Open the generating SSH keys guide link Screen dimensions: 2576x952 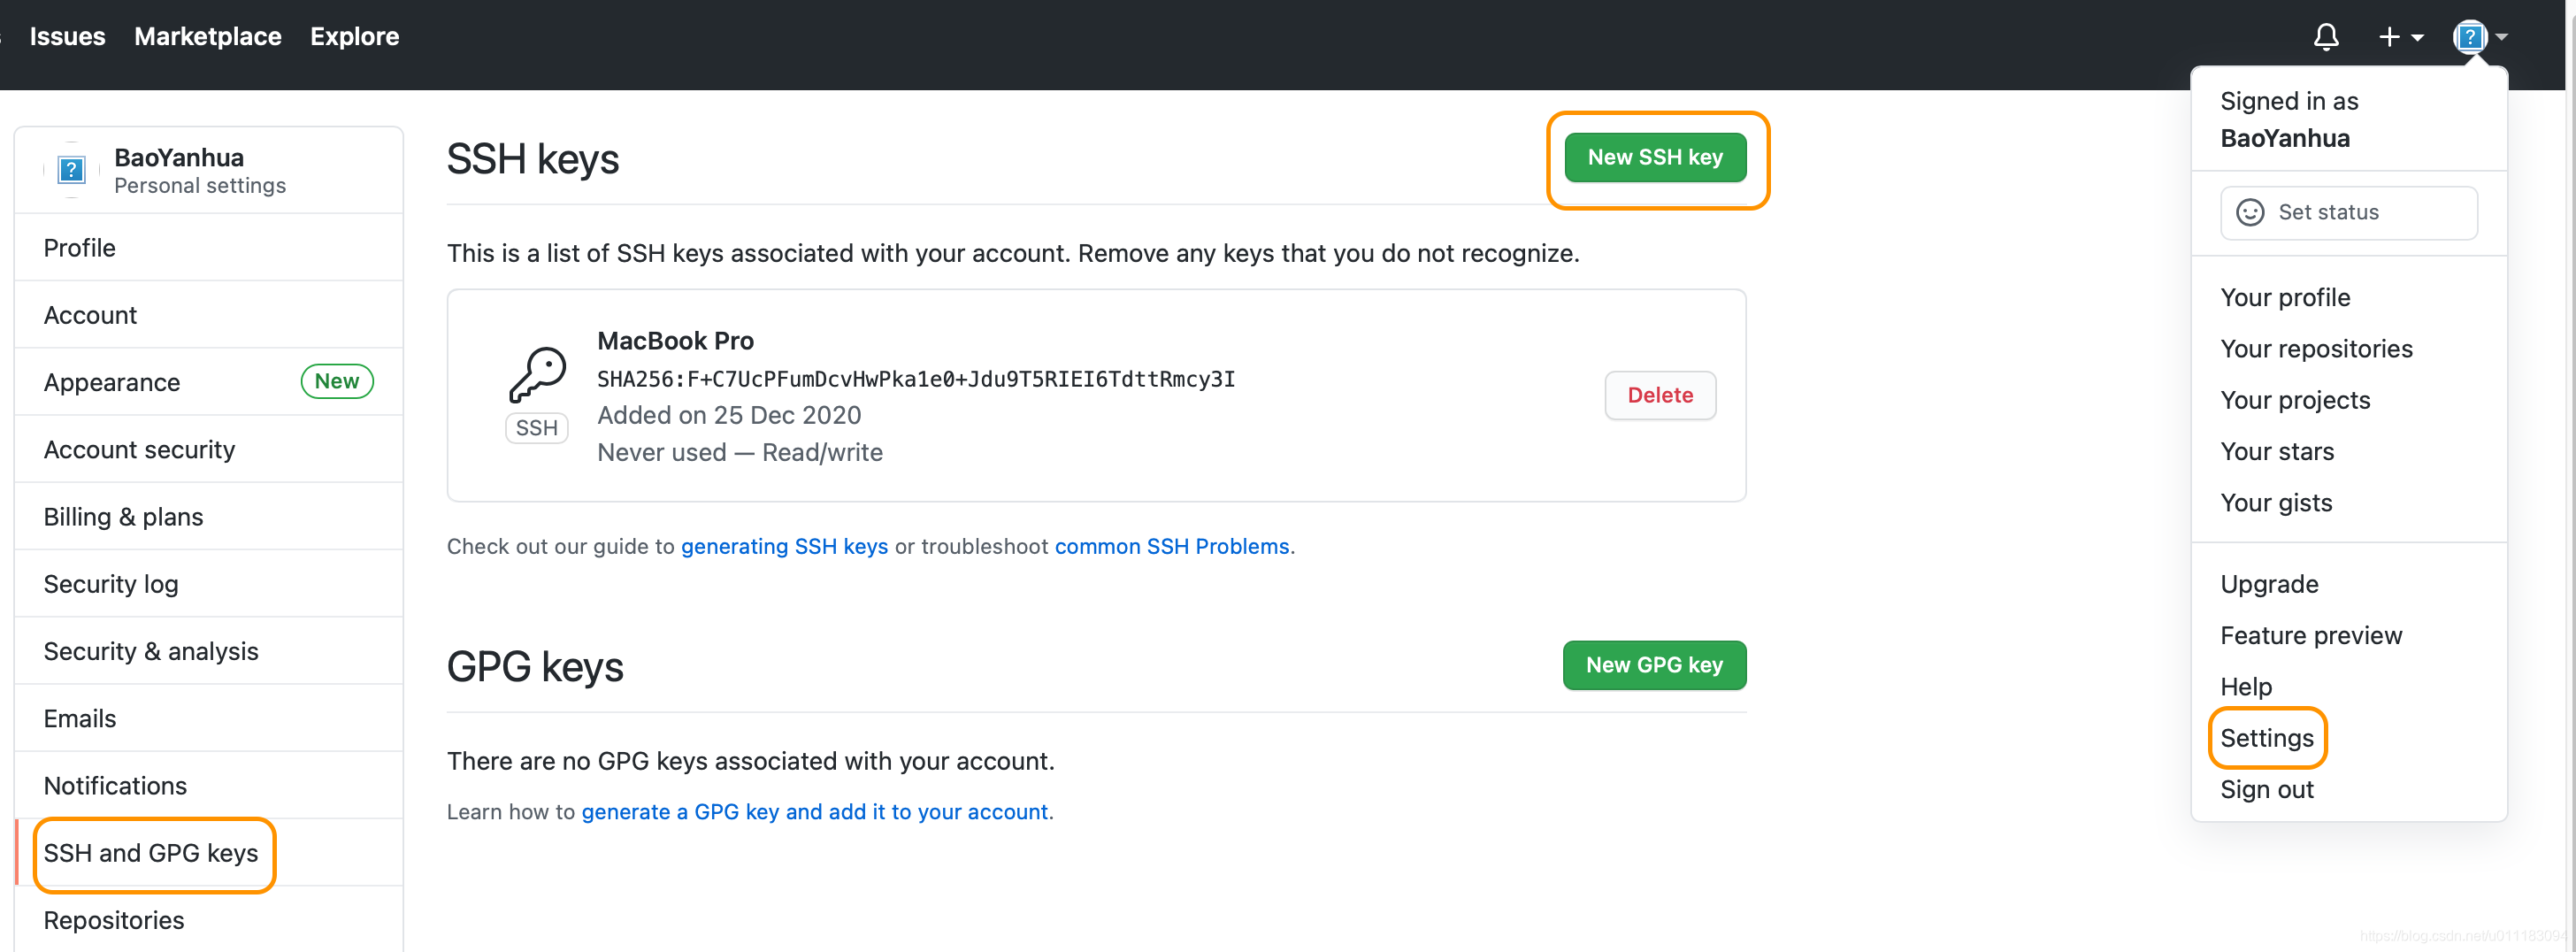[x=784, y=546]
